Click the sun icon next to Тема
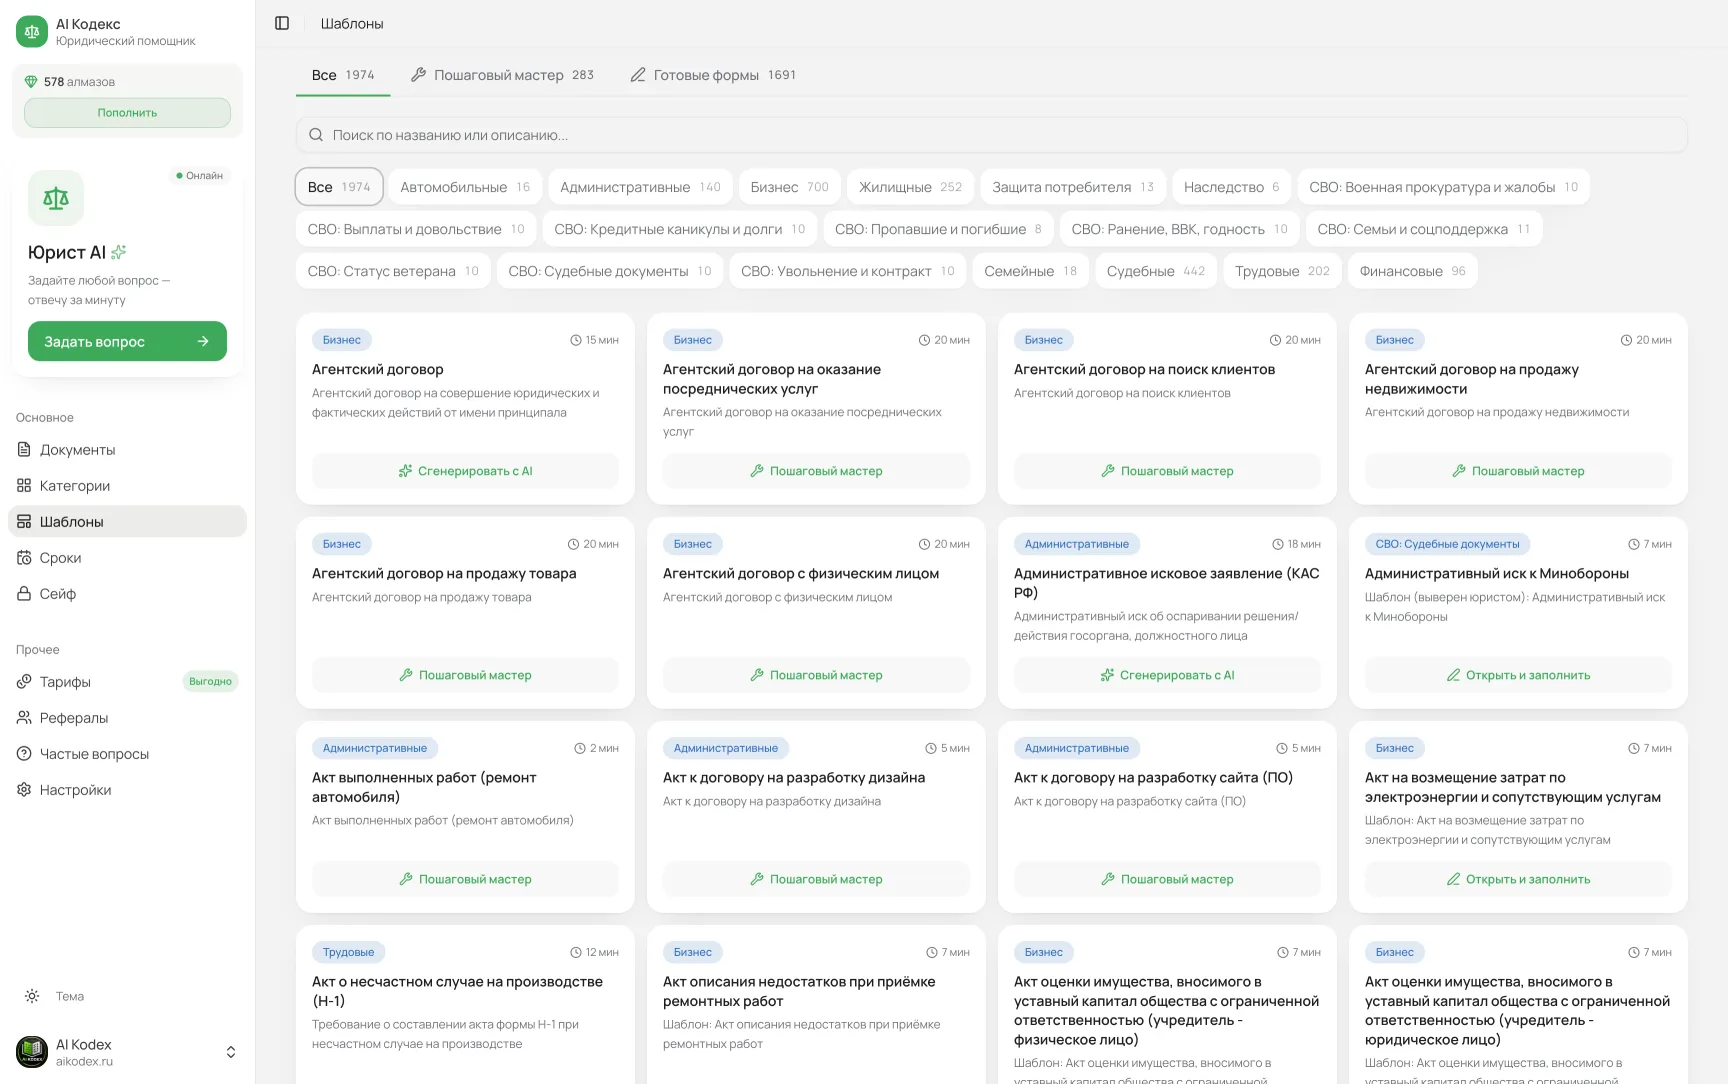 (32, 996)
